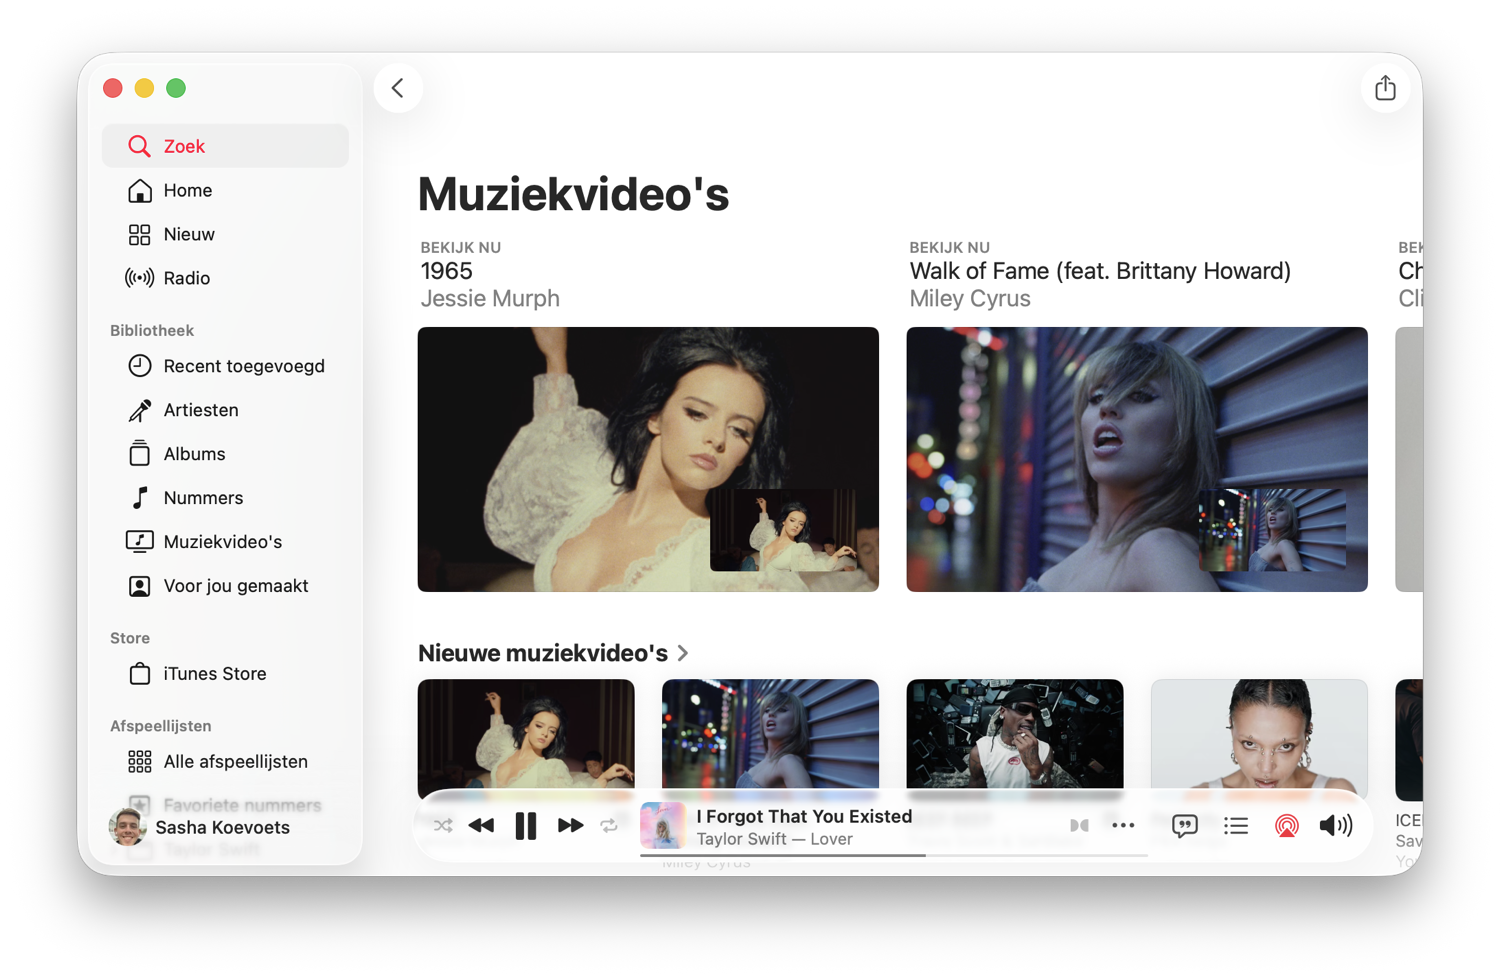Click the Lover album artwork in player

click(x=662, y=825)
